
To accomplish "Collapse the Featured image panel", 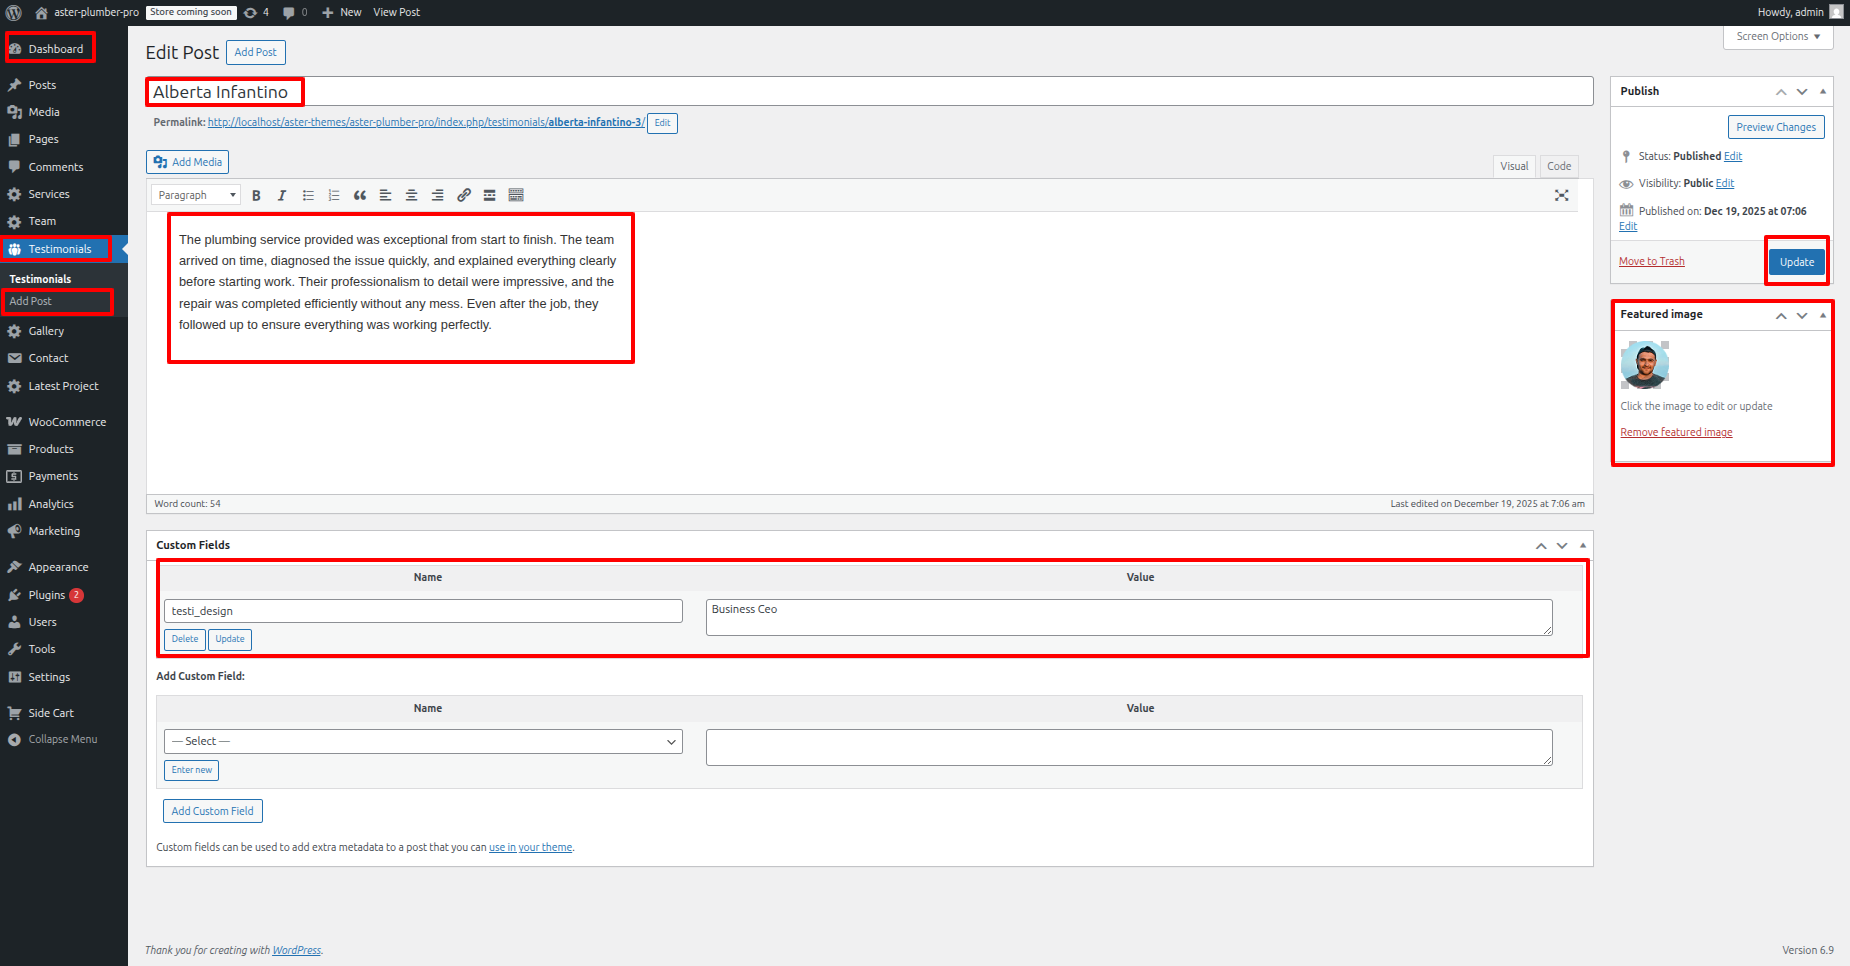I will [x=1822, y=315].
